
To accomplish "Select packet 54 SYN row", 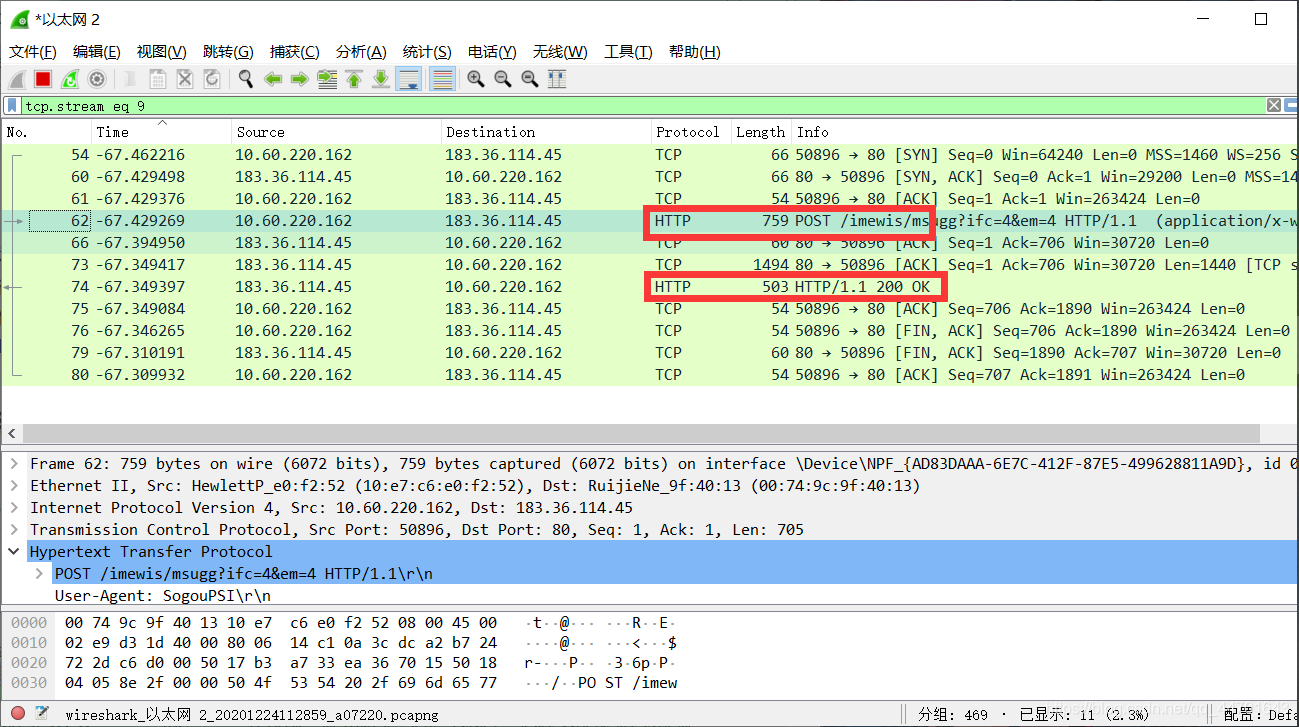I will (650, 155).
